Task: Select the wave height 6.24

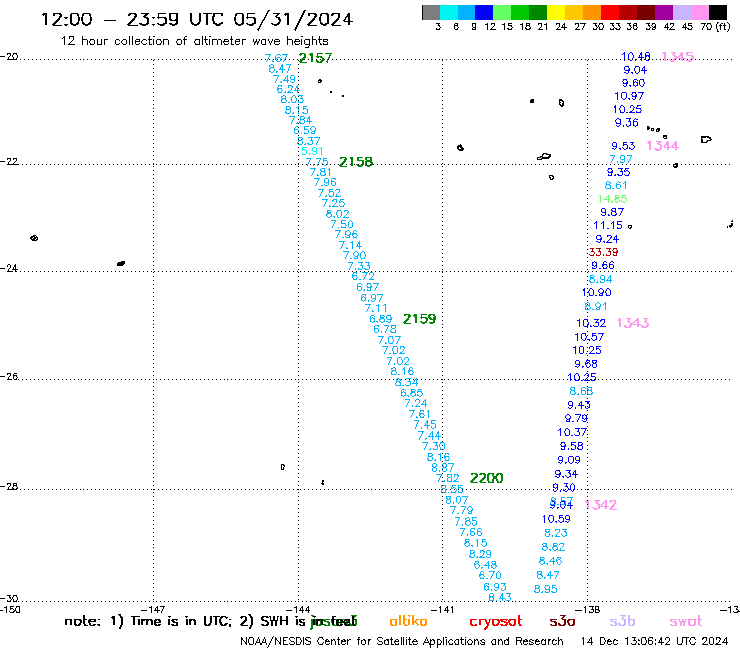Action: [x=288, y=89]
